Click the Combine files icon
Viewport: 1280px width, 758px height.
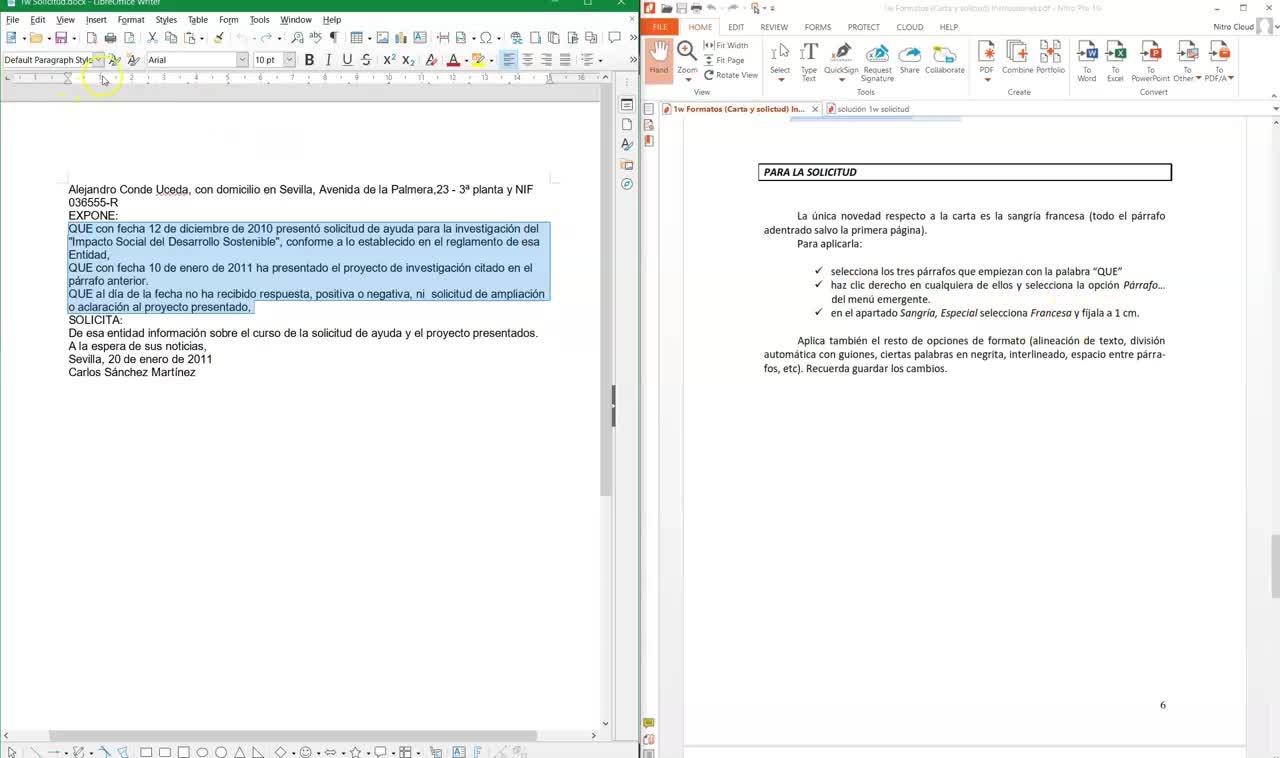tap(1017, 58)
